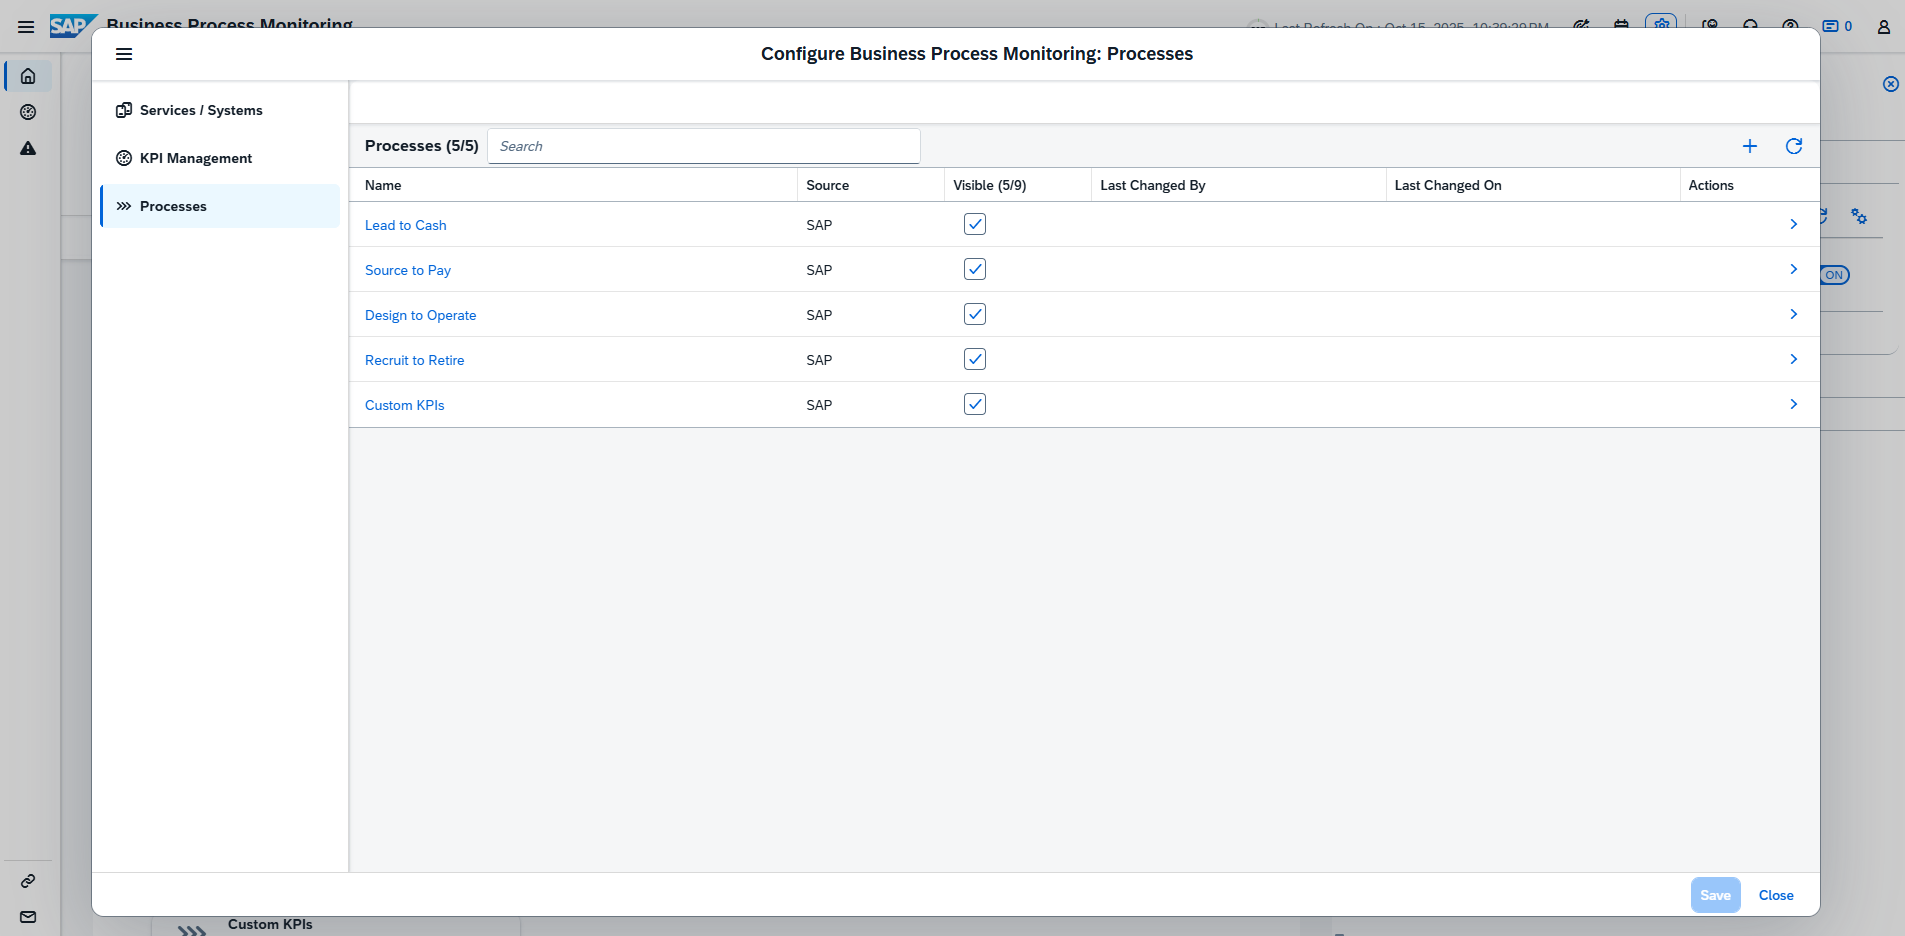
Task: Click the alert warning triangle sidebar icon
Action: pyautogui.click(x=28, y=148)
